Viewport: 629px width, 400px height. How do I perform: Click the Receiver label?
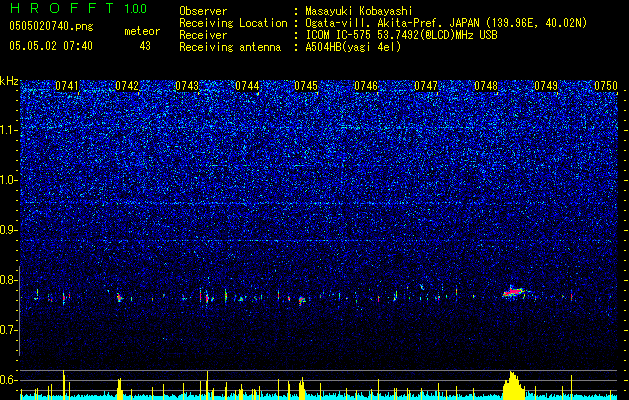click(203, 35)
